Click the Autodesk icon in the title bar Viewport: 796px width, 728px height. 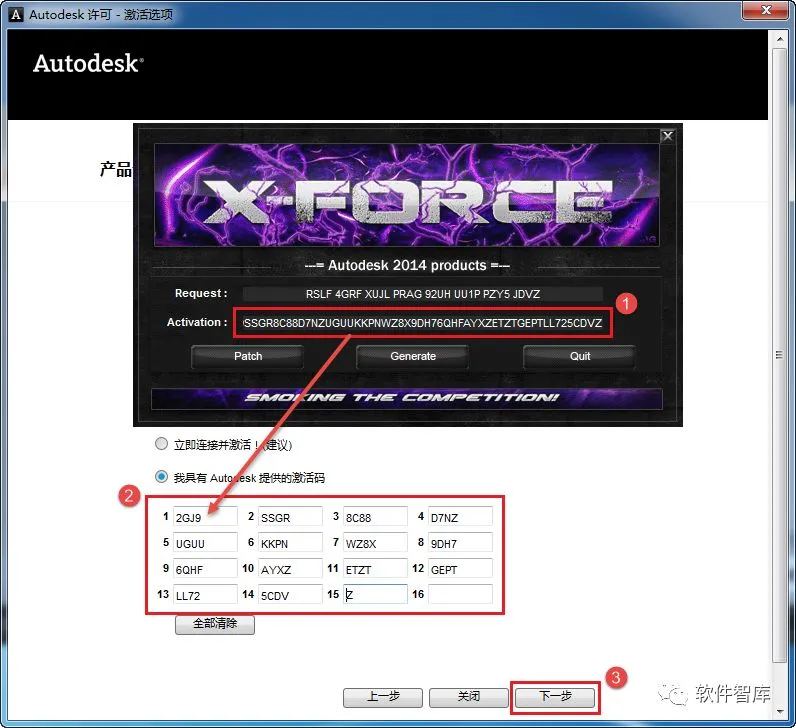point(16,14)
